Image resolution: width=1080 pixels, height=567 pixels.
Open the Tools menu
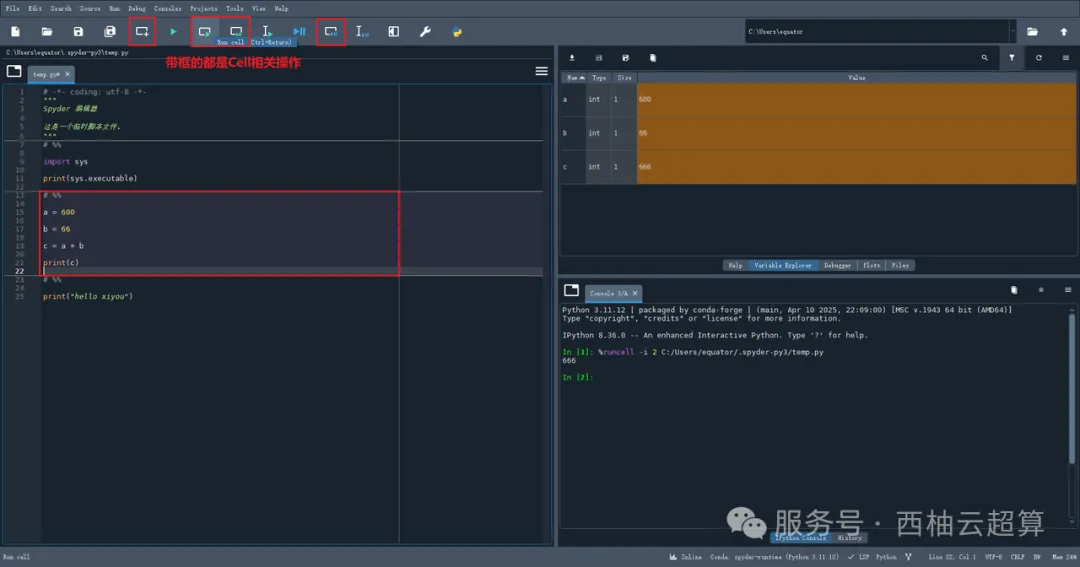pos(234,8)
